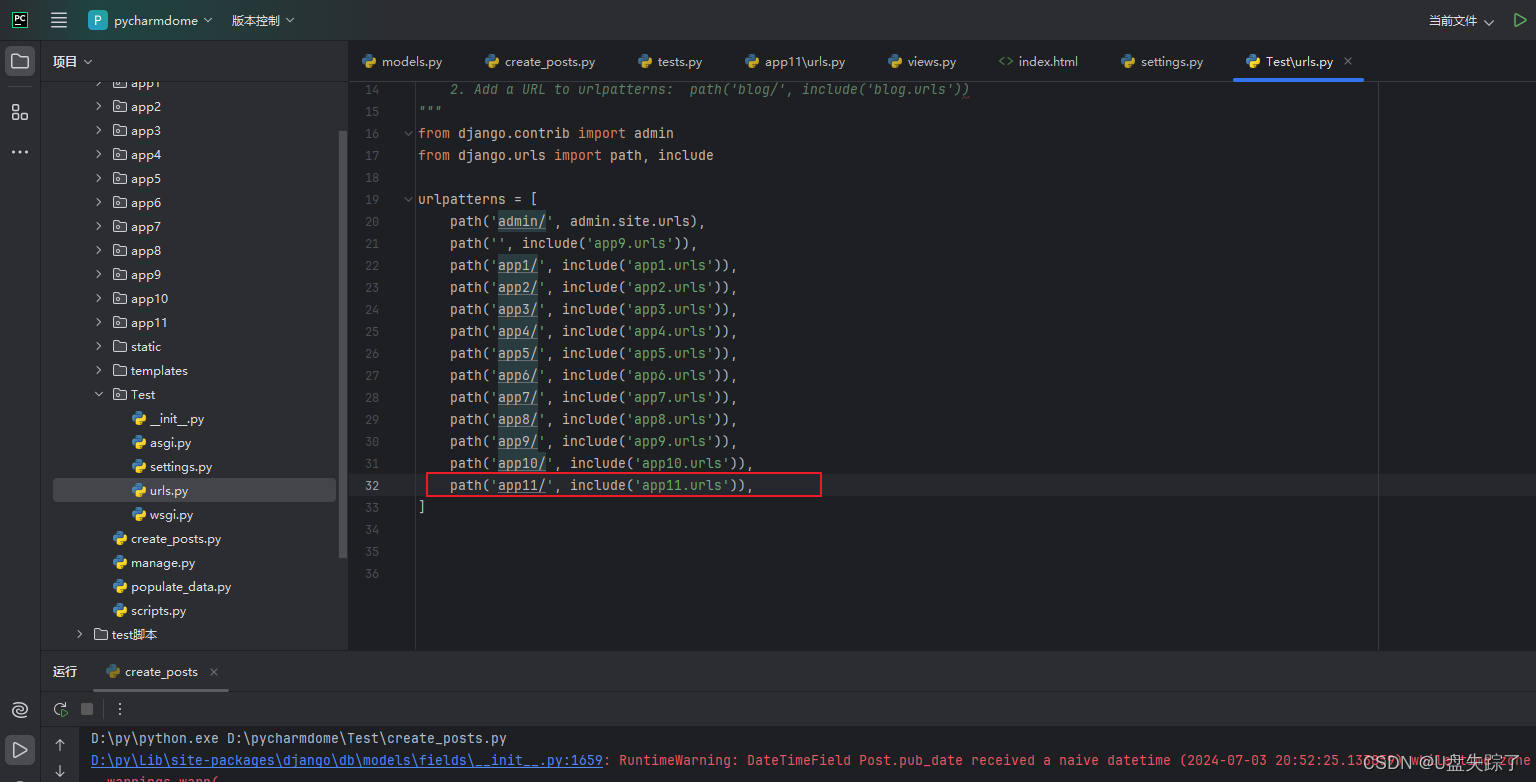Toggle the Project tool window folder icon
This screenshot has width=1536, height=782.
coord(19,60)
